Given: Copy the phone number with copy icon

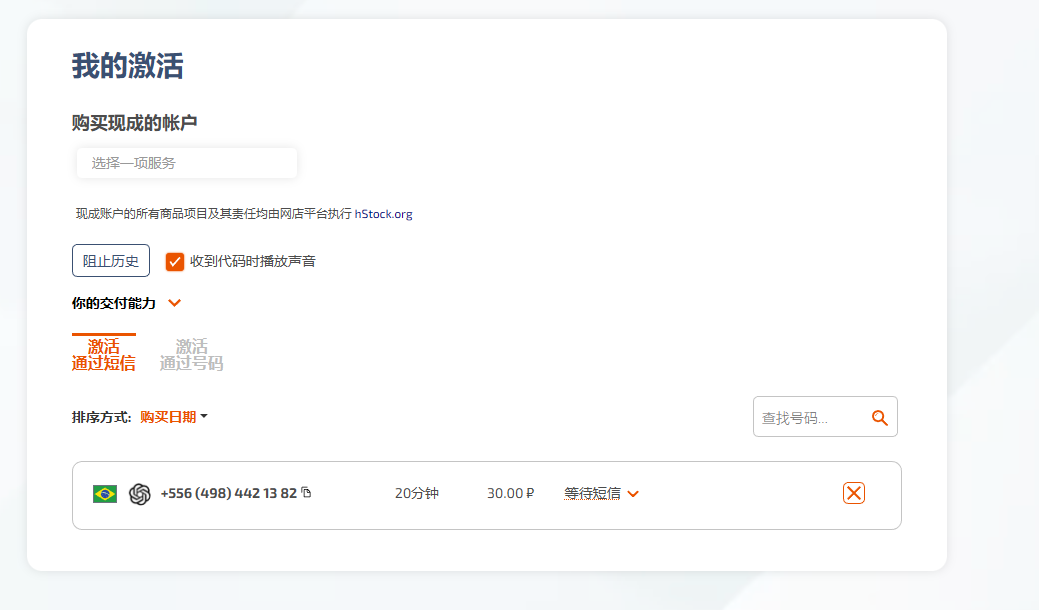Looking at the screenshot, I should coord(306,492).
